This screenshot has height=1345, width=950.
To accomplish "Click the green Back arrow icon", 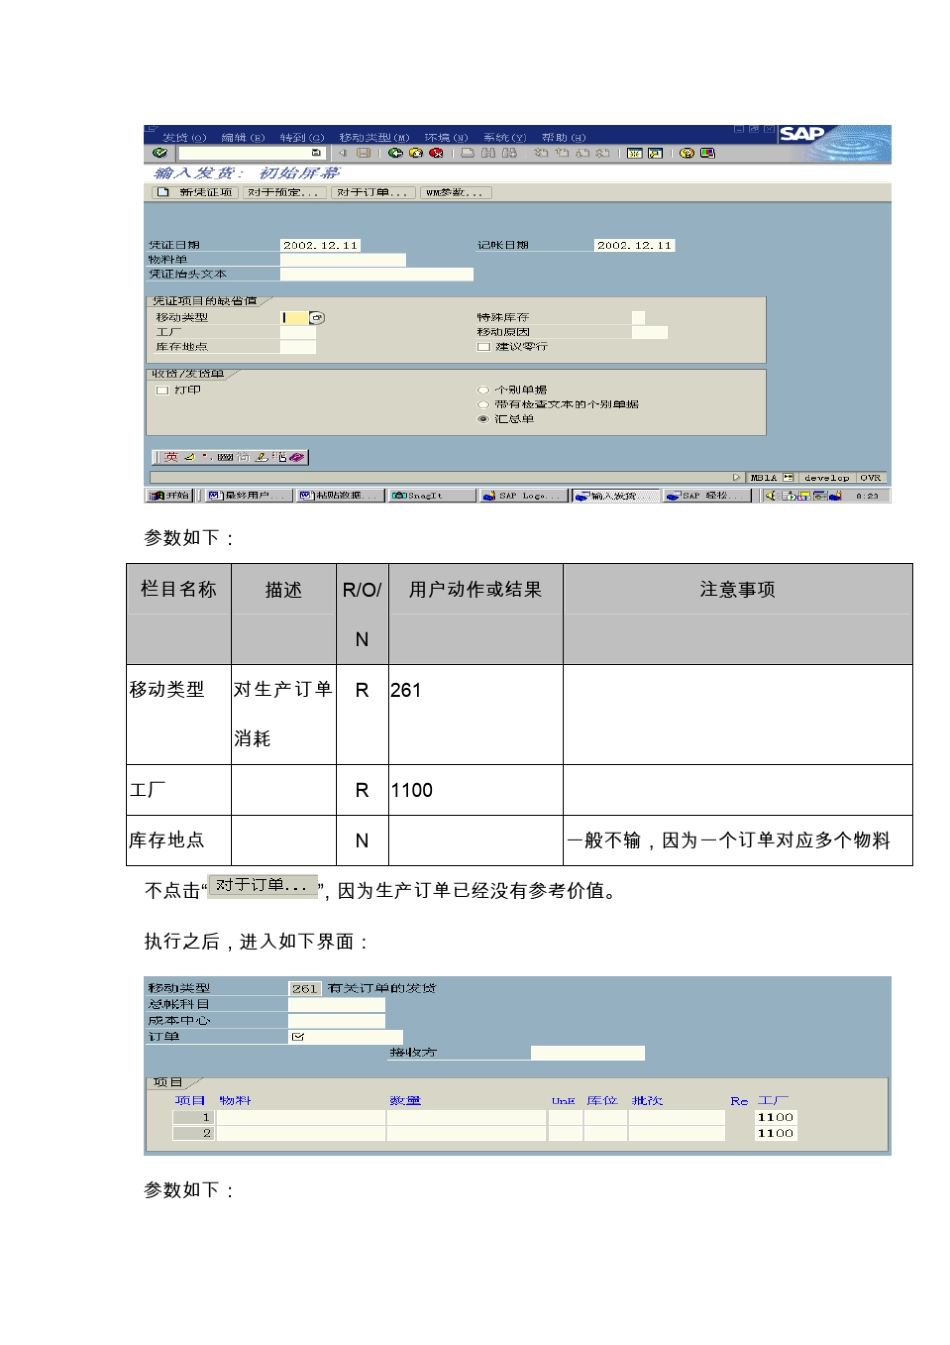I will coord(396,153).
